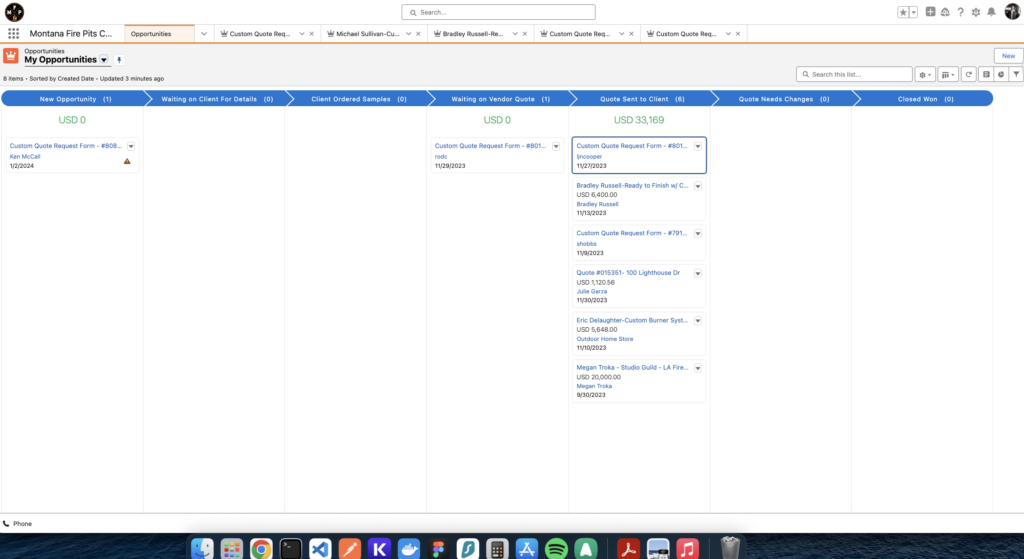The image size is (1024, 559).
Task: Select Waiting on Vendor Quote stage header
Action: point(500,99)
